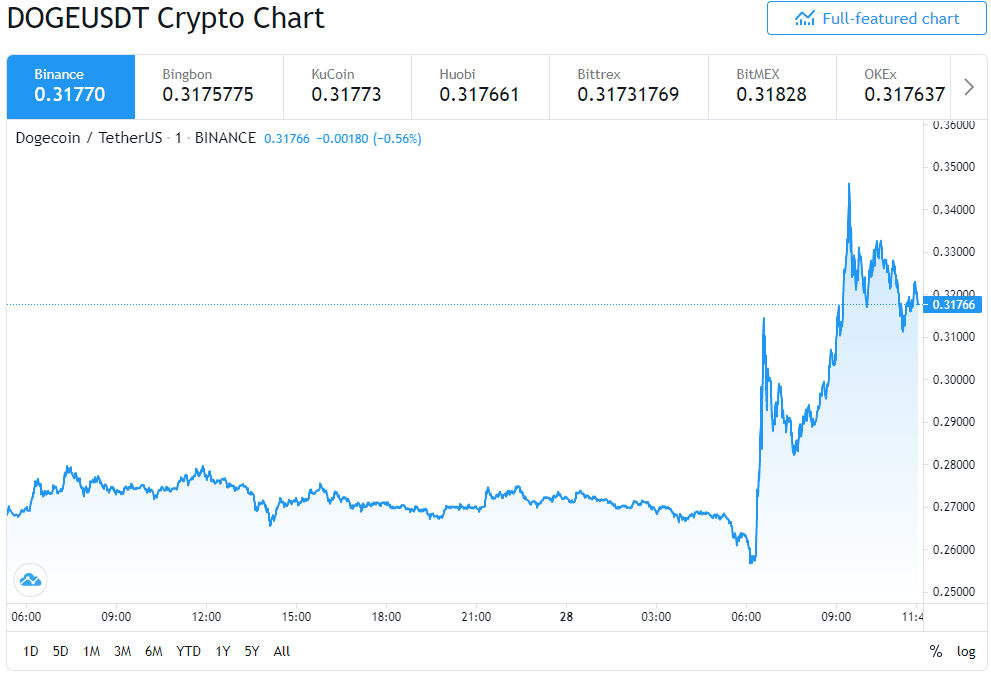991x677 pixels.
Task: Click the current price label 0.31766 on axis
Action: [x=953, y=305]
